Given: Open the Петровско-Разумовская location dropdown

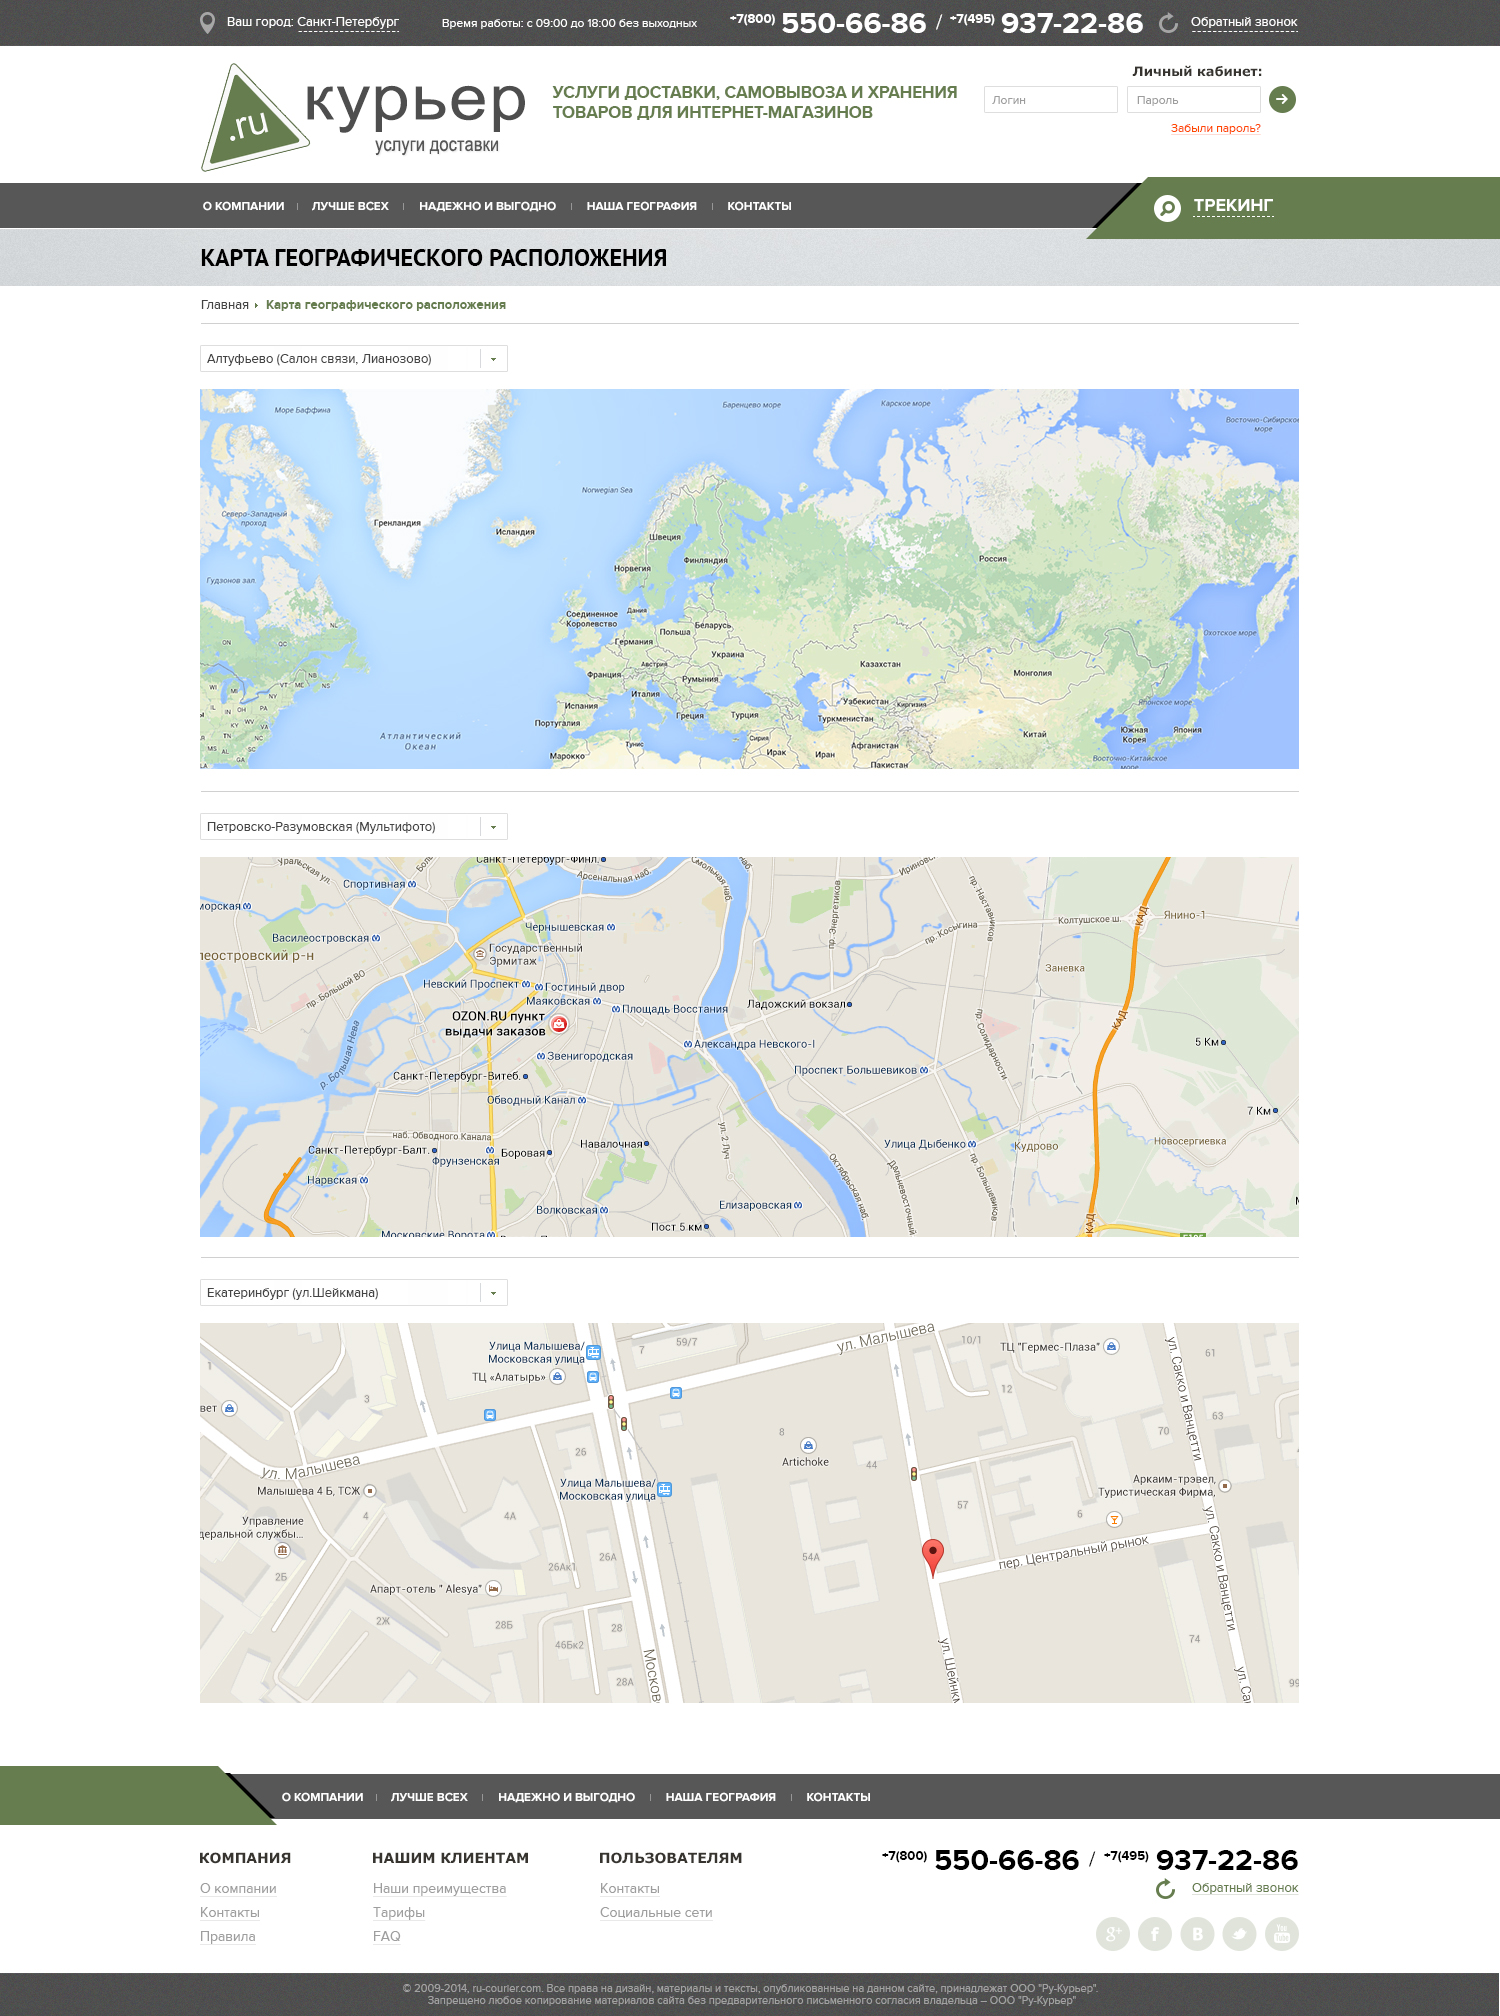Looking at the screenshot, I should click(354, 827).
